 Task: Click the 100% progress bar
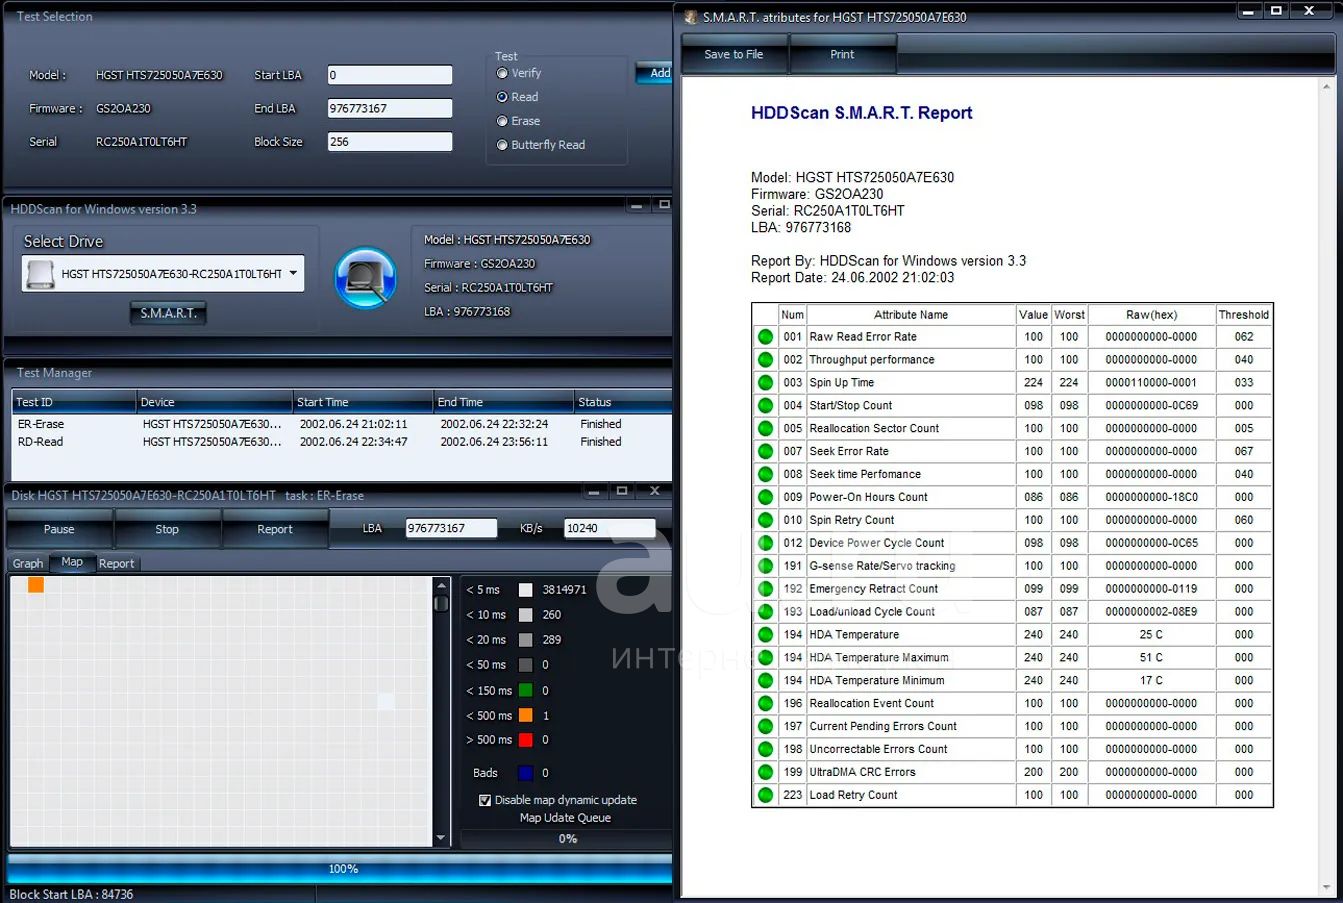[x=340, y=869]
